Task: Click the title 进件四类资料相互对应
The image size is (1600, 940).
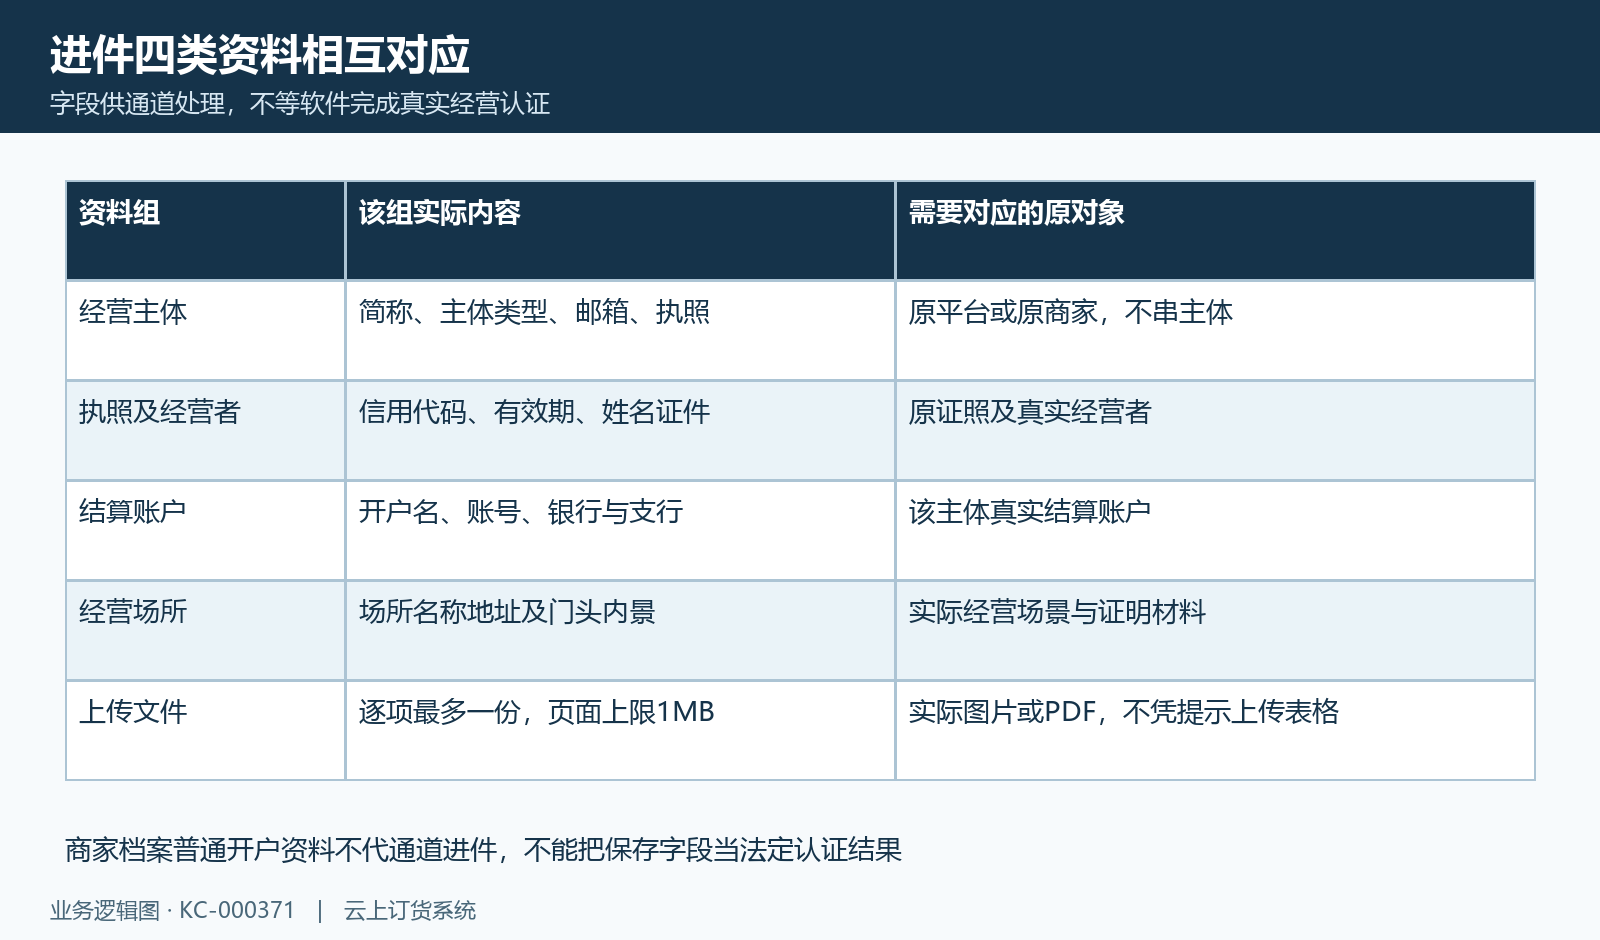Action: (260, 55)
